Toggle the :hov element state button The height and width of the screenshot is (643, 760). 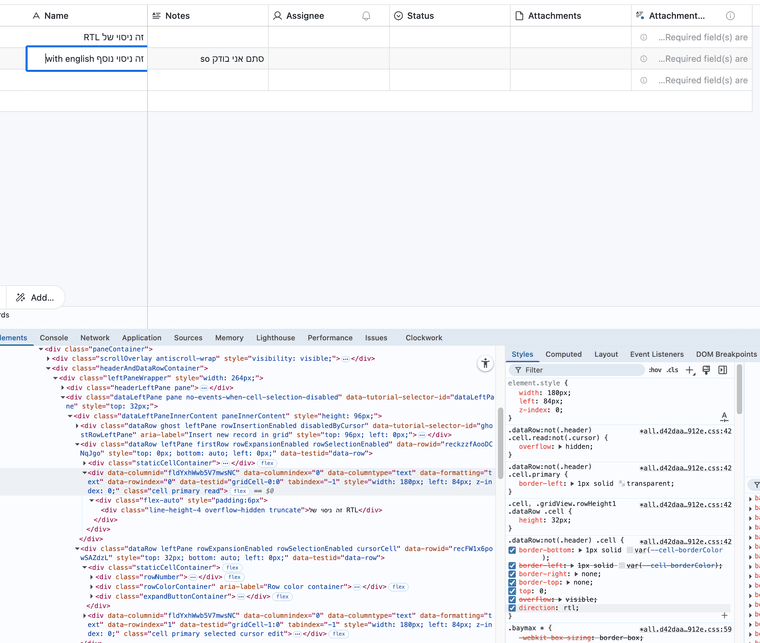click(655, 370)
